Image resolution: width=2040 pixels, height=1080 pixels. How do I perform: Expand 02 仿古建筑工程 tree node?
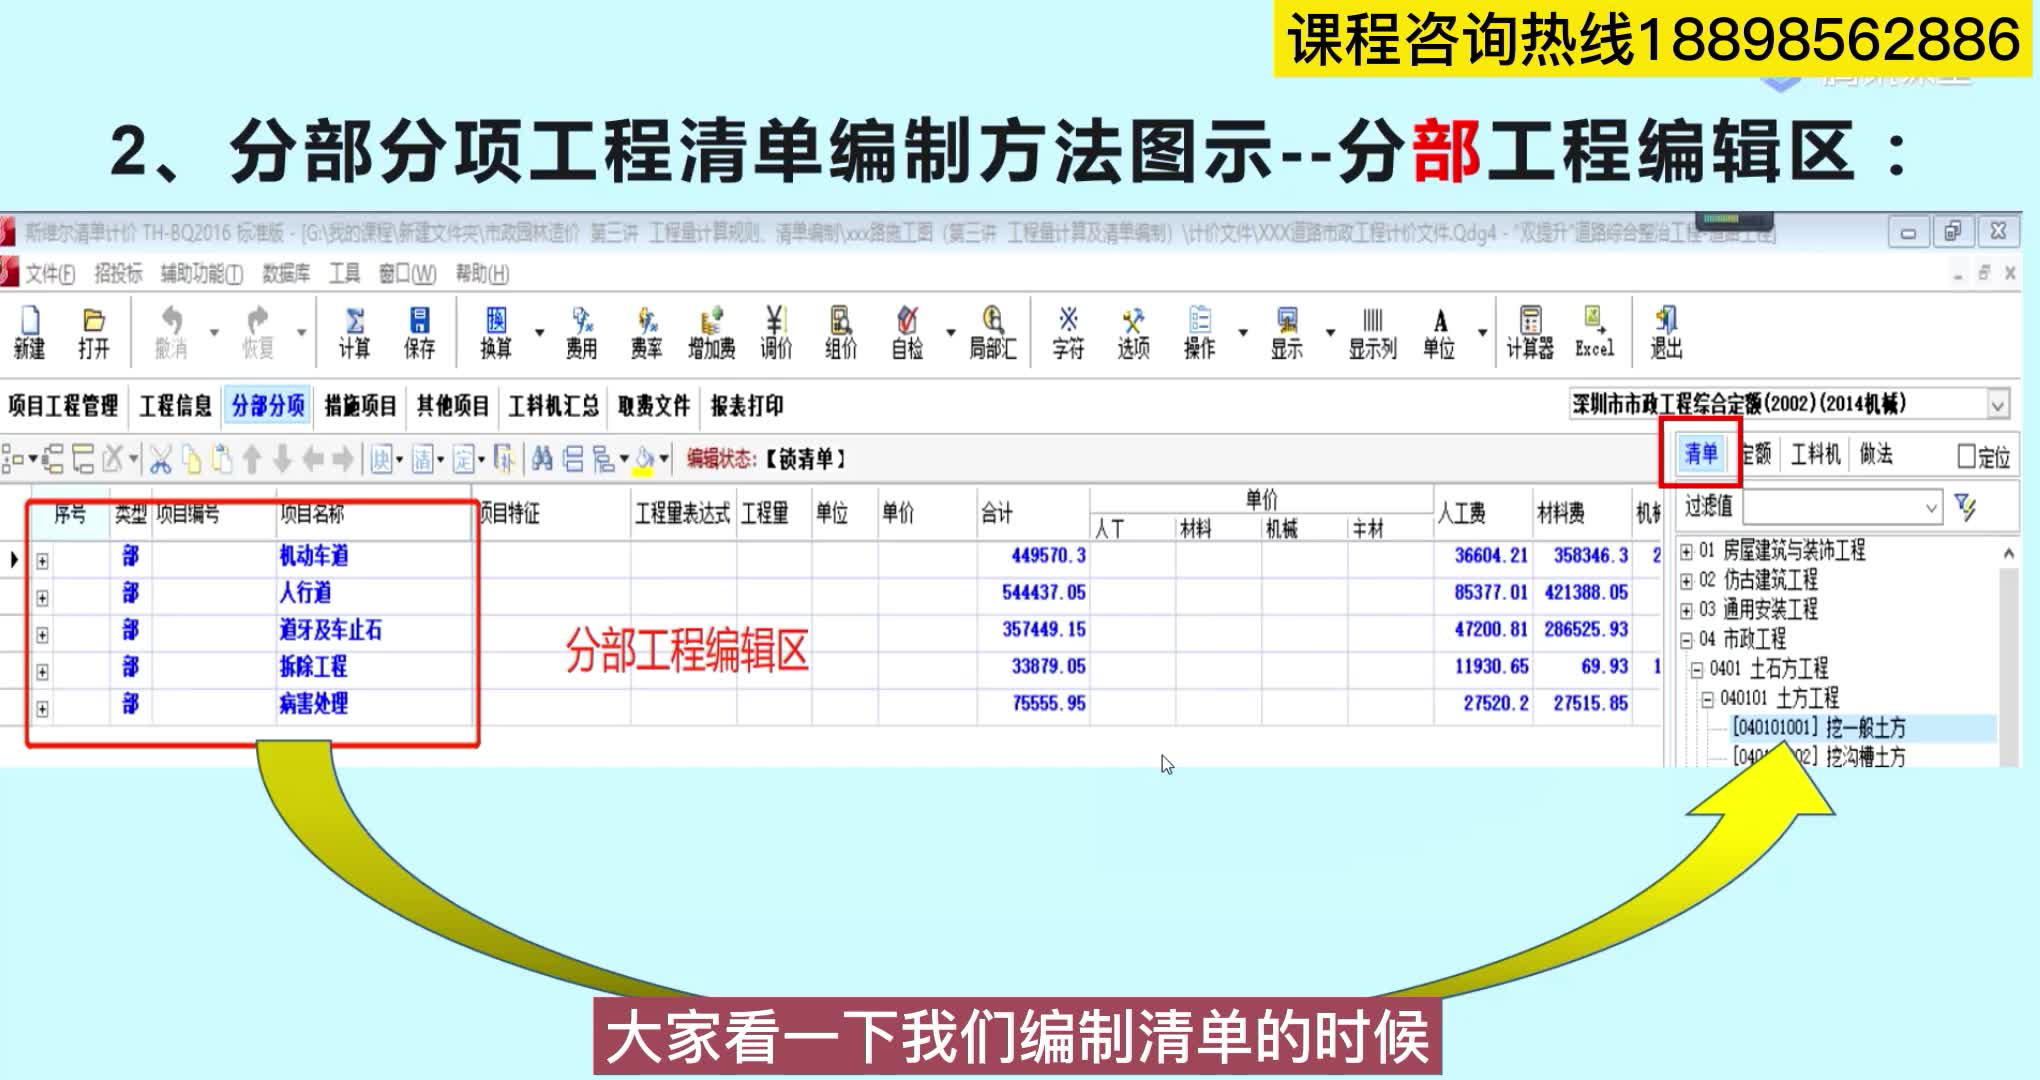coord(1686,581)
